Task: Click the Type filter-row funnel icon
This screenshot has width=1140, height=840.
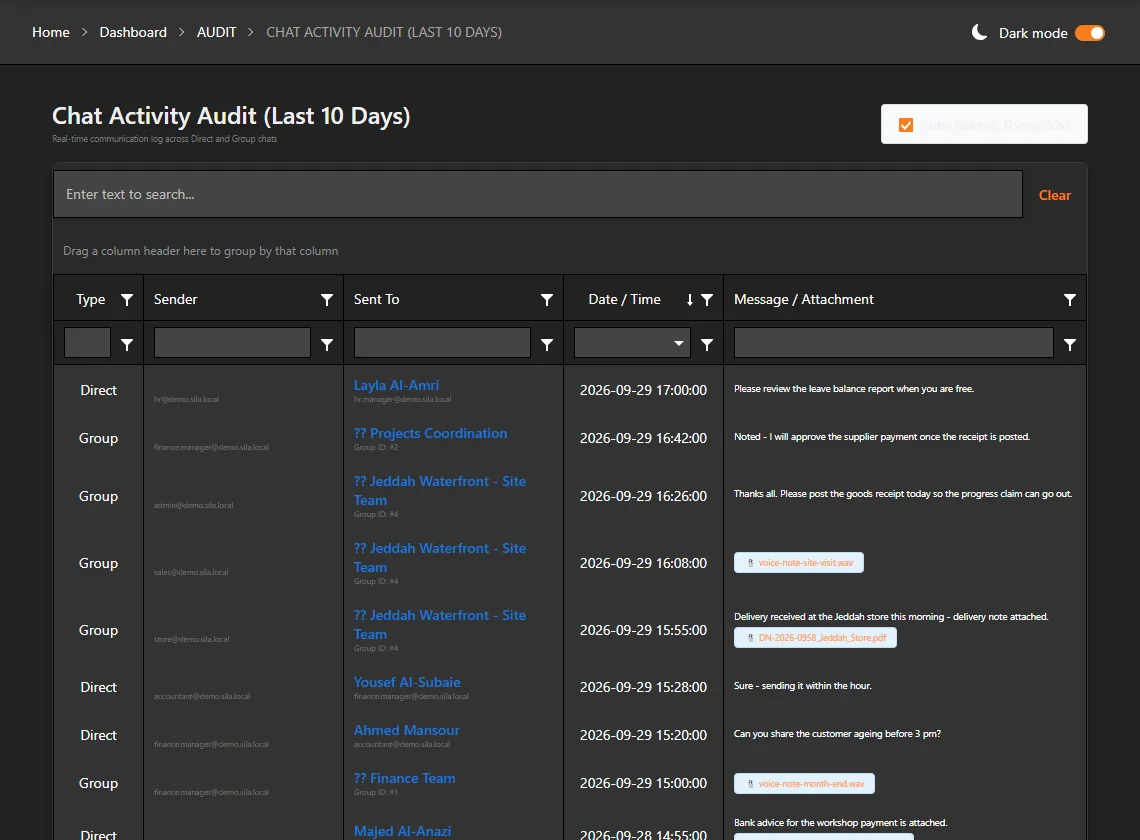Action: [127, 345]
